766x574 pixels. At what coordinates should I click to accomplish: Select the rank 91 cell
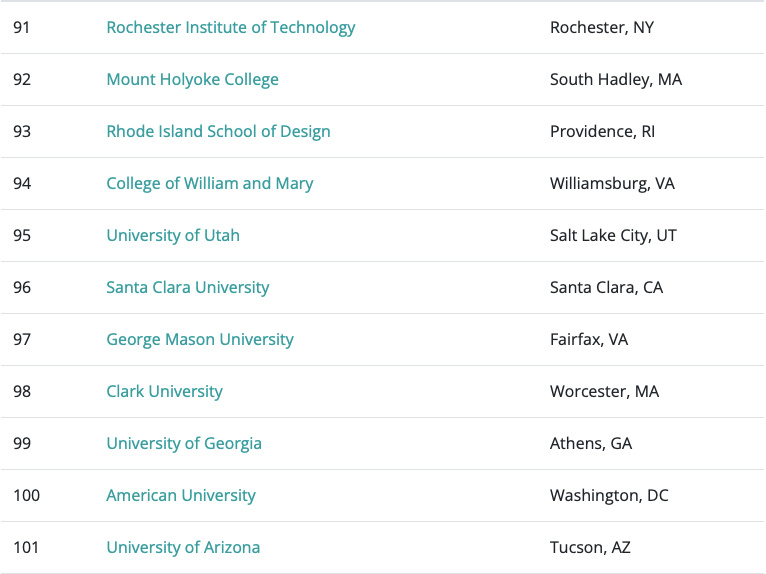[22, 28]
